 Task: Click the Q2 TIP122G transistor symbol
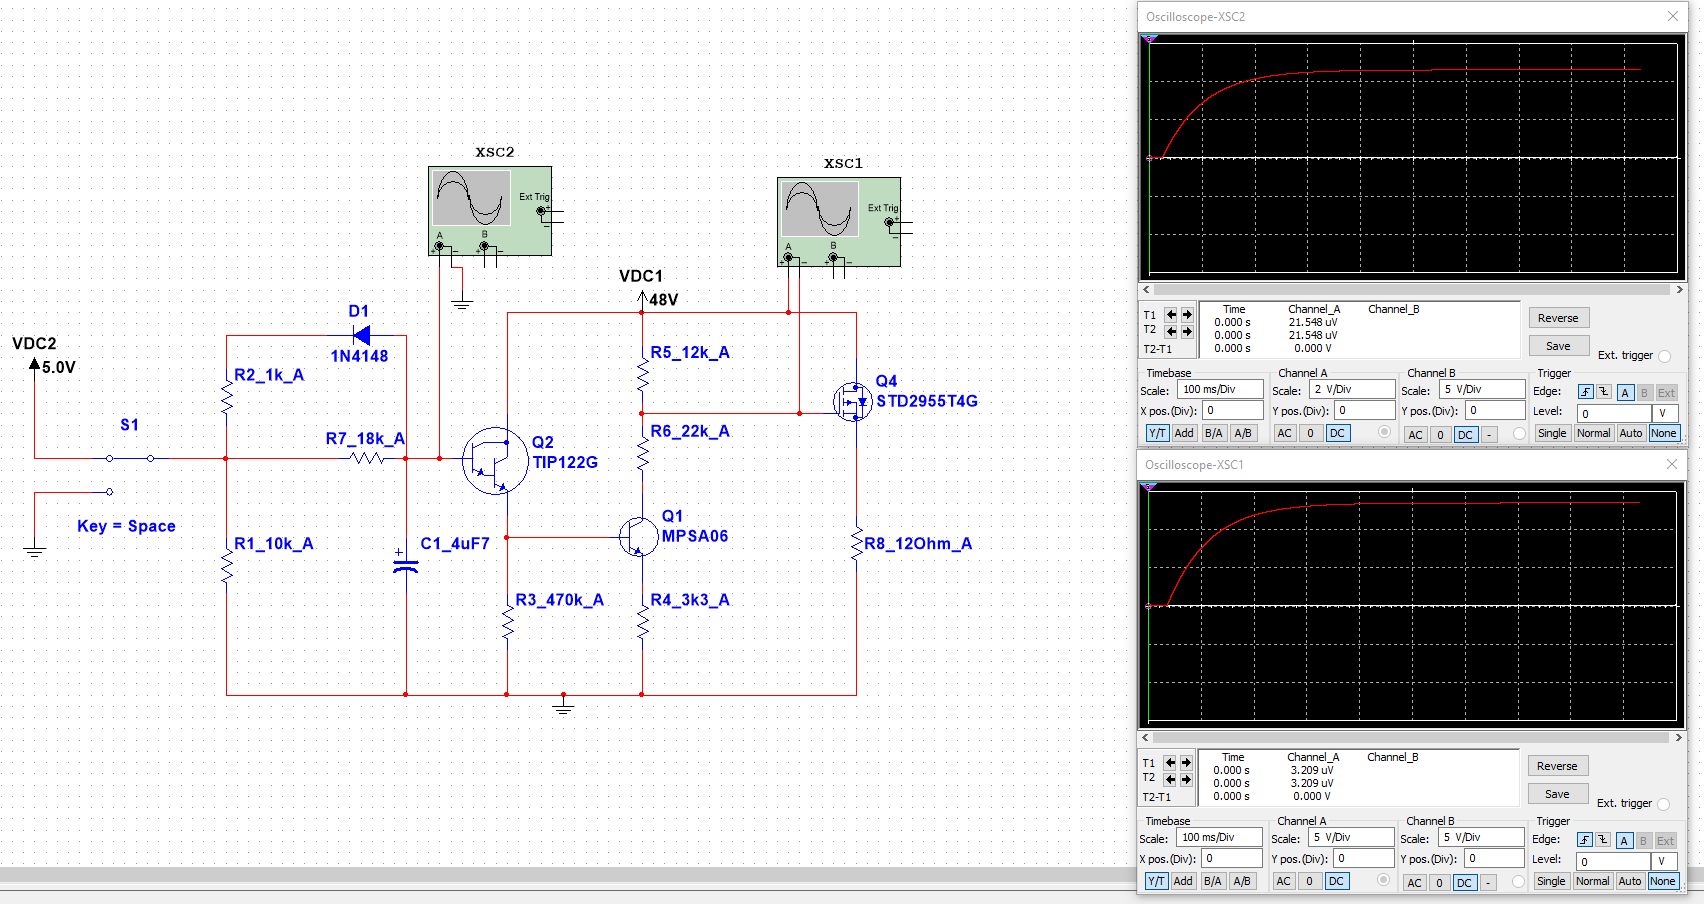point(495,461)
